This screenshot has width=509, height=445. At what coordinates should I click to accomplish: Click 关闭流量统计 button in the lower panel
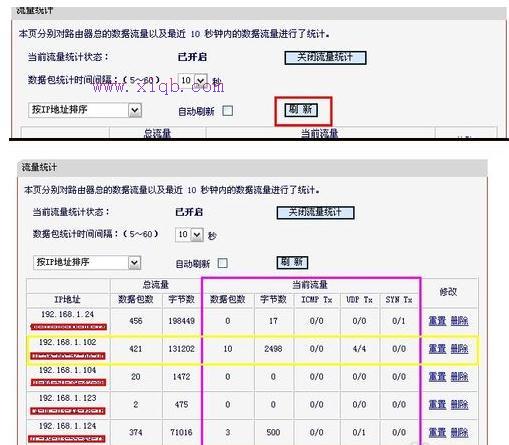point(315,213)
